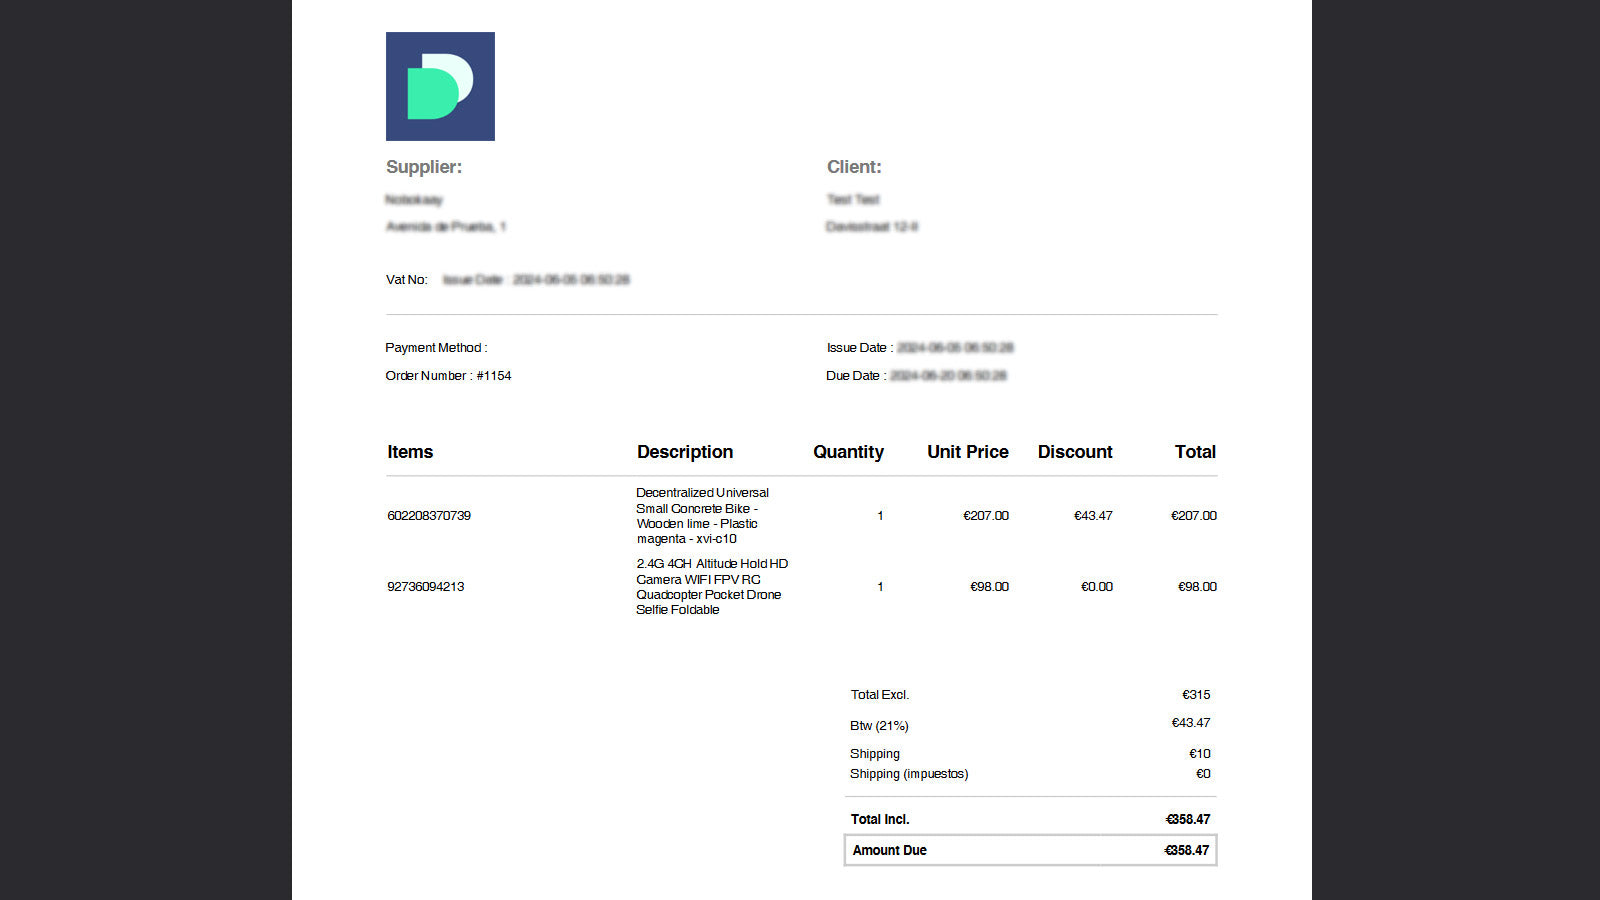Click the Client heading

point(853,167)
